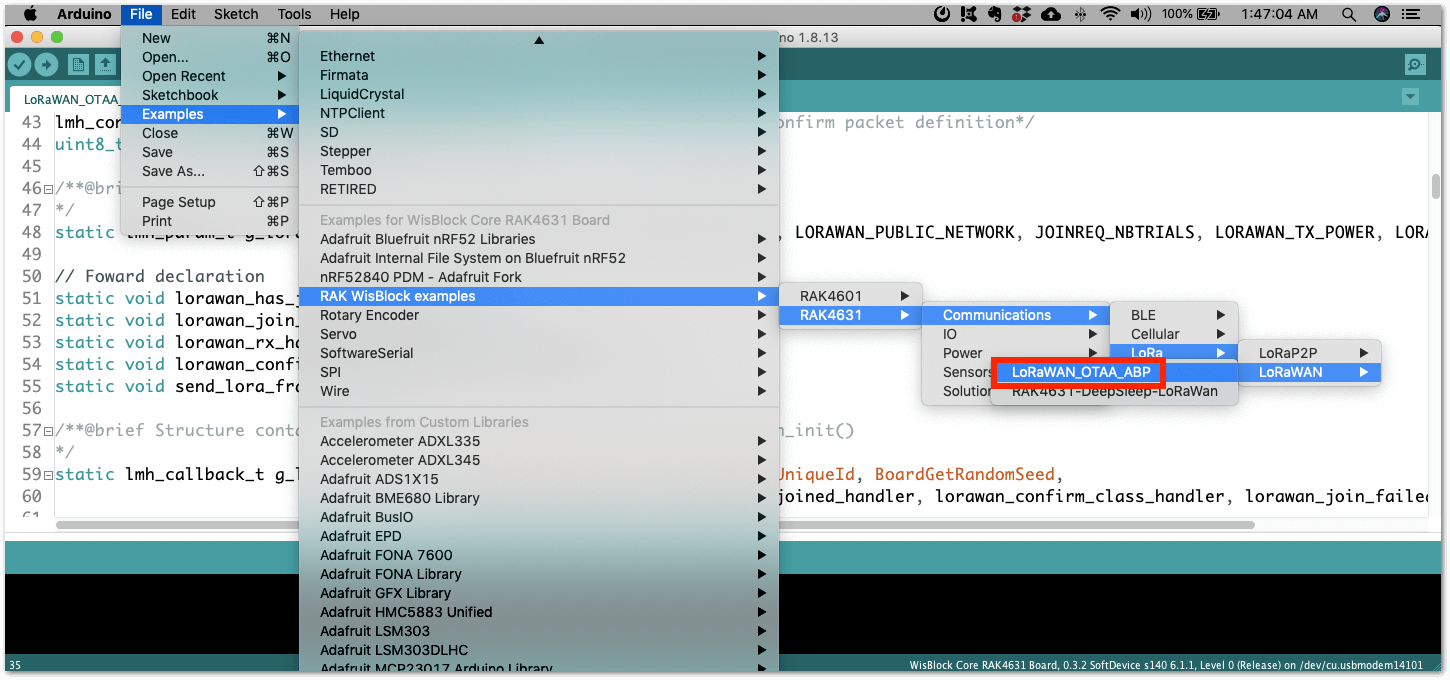Open the tab options dropdown arrow

click(1410, 96)
